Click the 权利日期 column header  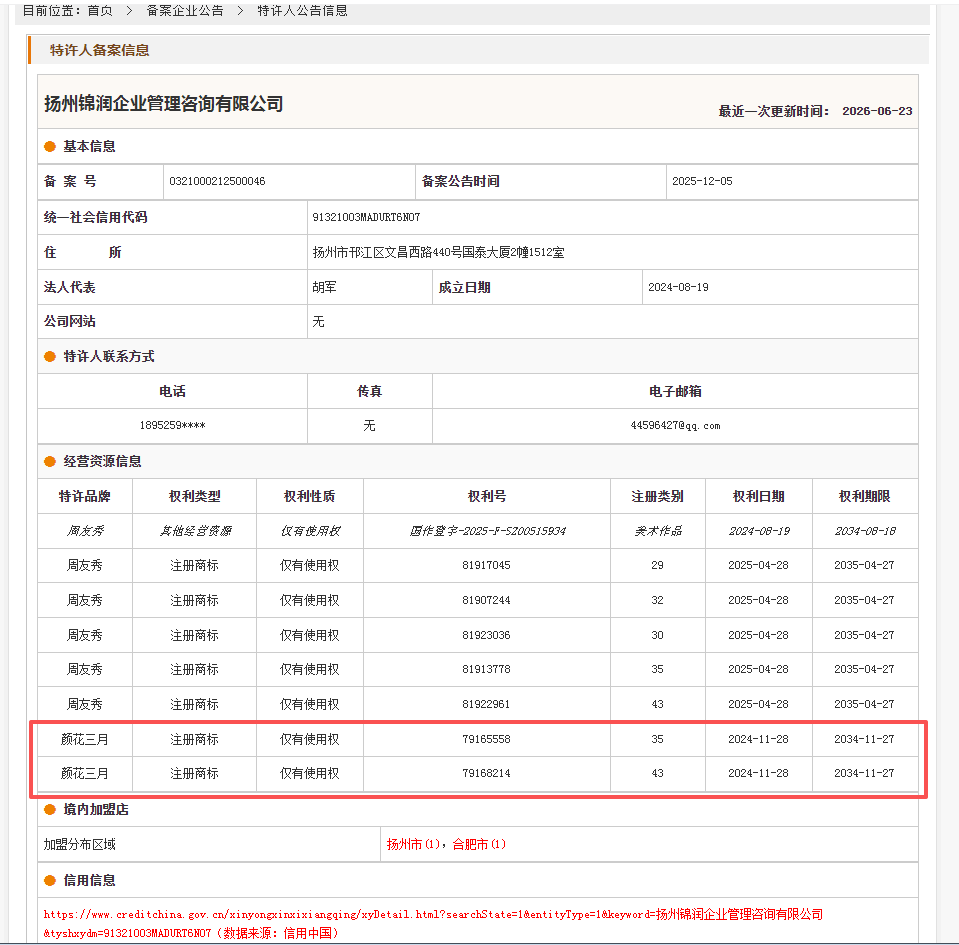[x=758, y=496]
